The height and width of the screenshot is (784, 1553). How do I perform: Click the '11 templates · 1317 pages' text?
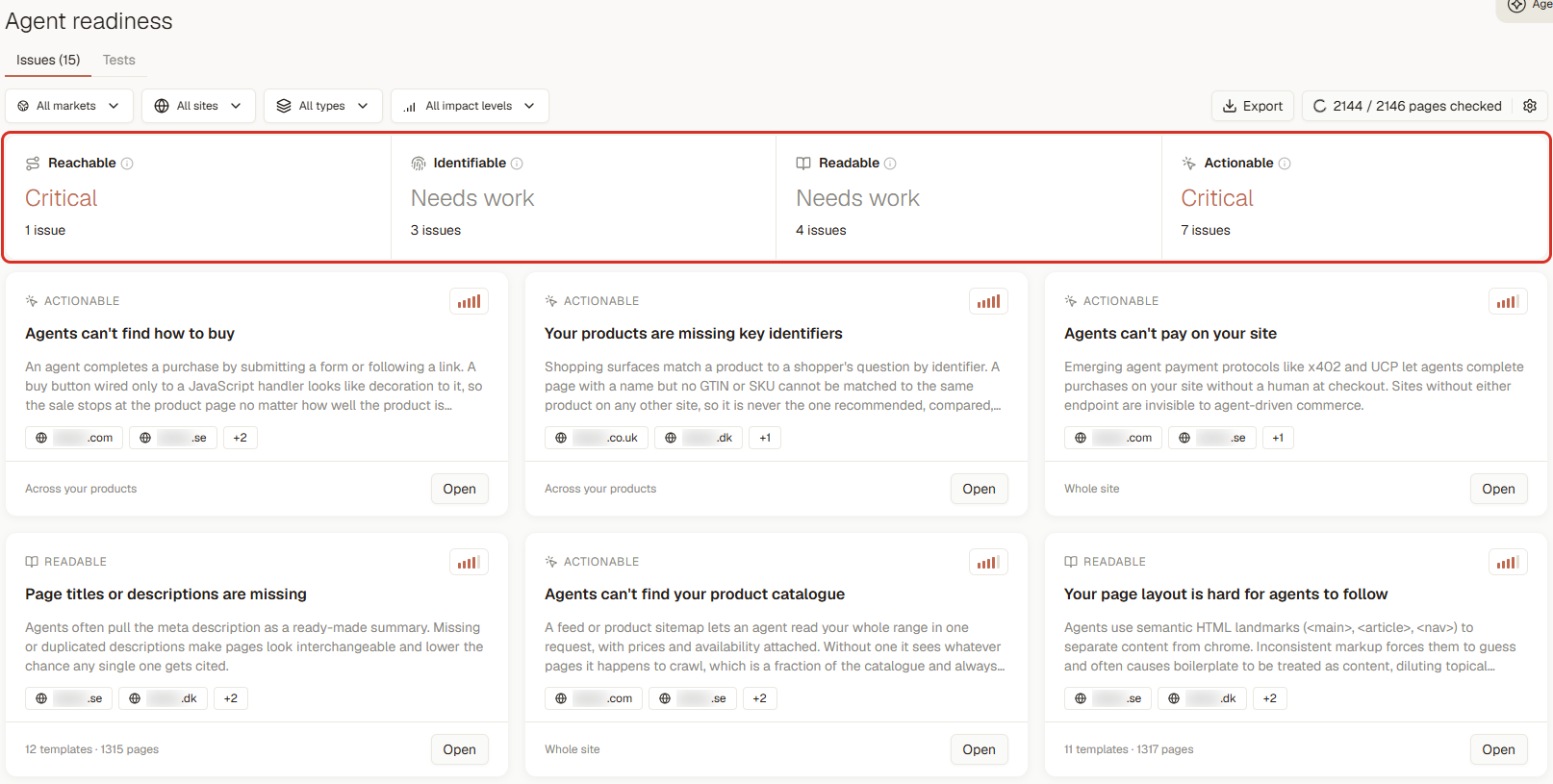click(1129, 749)
